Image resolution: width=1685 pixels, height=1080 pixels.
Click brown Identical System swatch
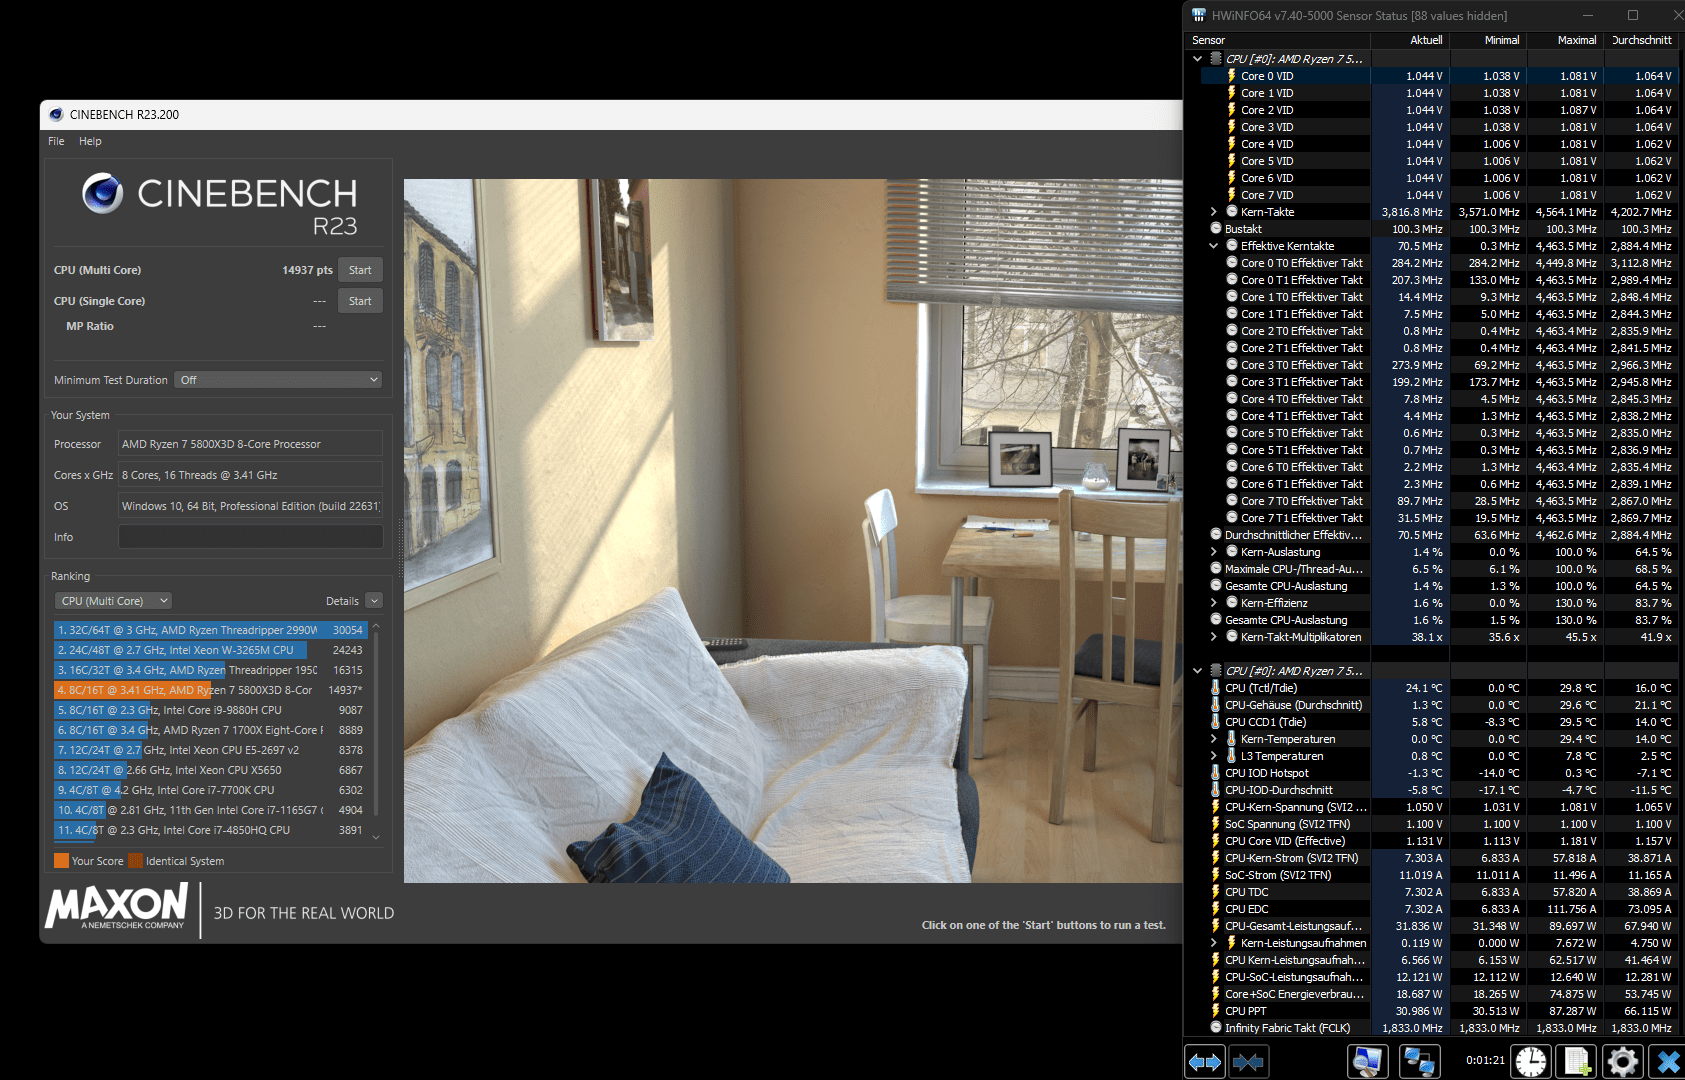tap(135, 861)
